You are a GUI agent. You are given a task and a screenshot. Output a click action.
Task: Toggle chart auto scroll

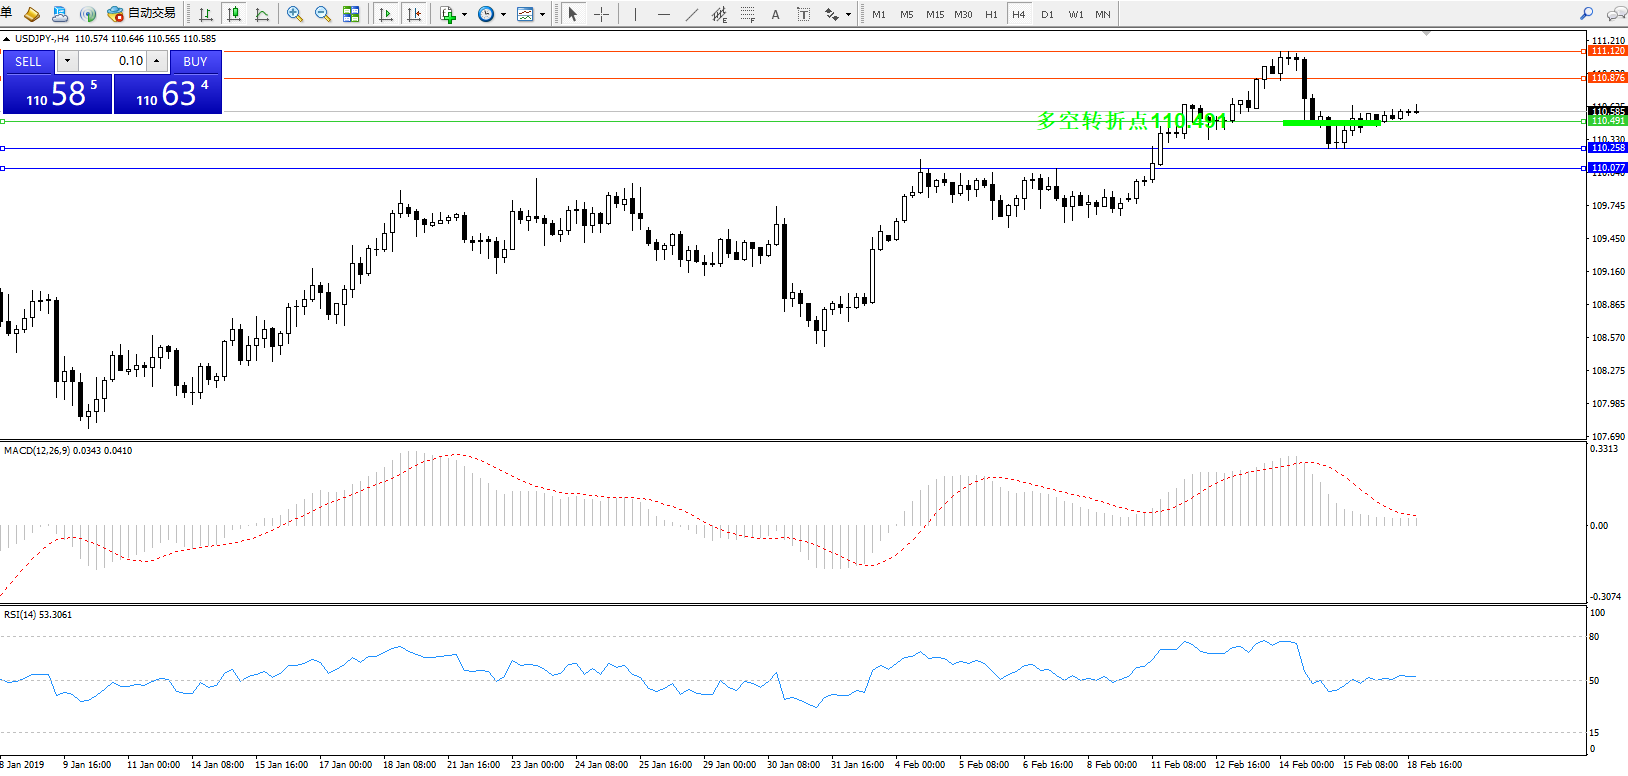pyautogui.click(x=386, y=14)
